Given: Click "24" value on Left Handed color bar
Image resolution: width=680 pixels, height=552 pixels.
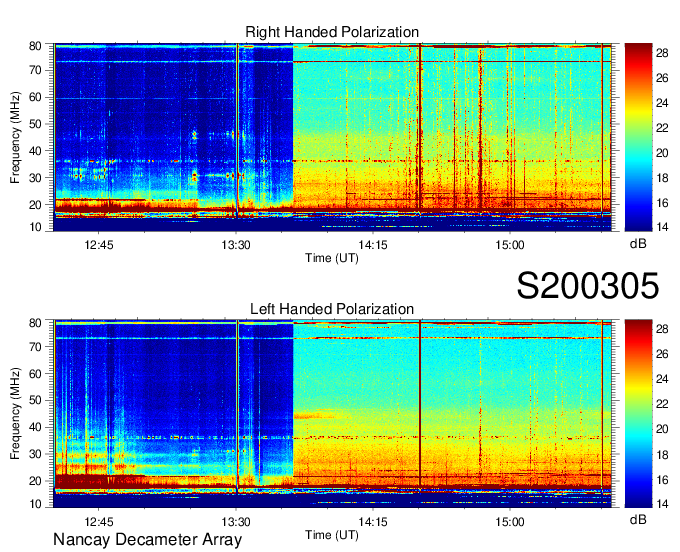Looking at the screenshot, I should (662, 379).
